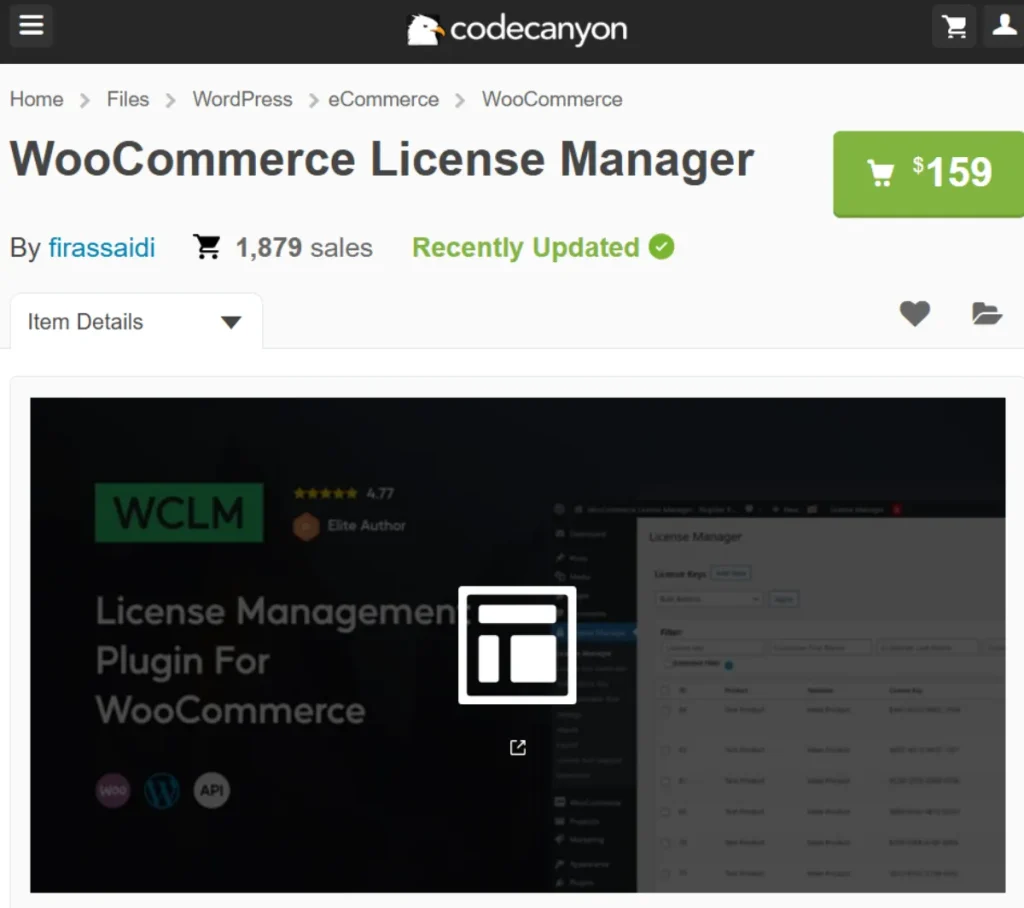
Task: Buy the item for $159
Action: (x=928, y=174)
